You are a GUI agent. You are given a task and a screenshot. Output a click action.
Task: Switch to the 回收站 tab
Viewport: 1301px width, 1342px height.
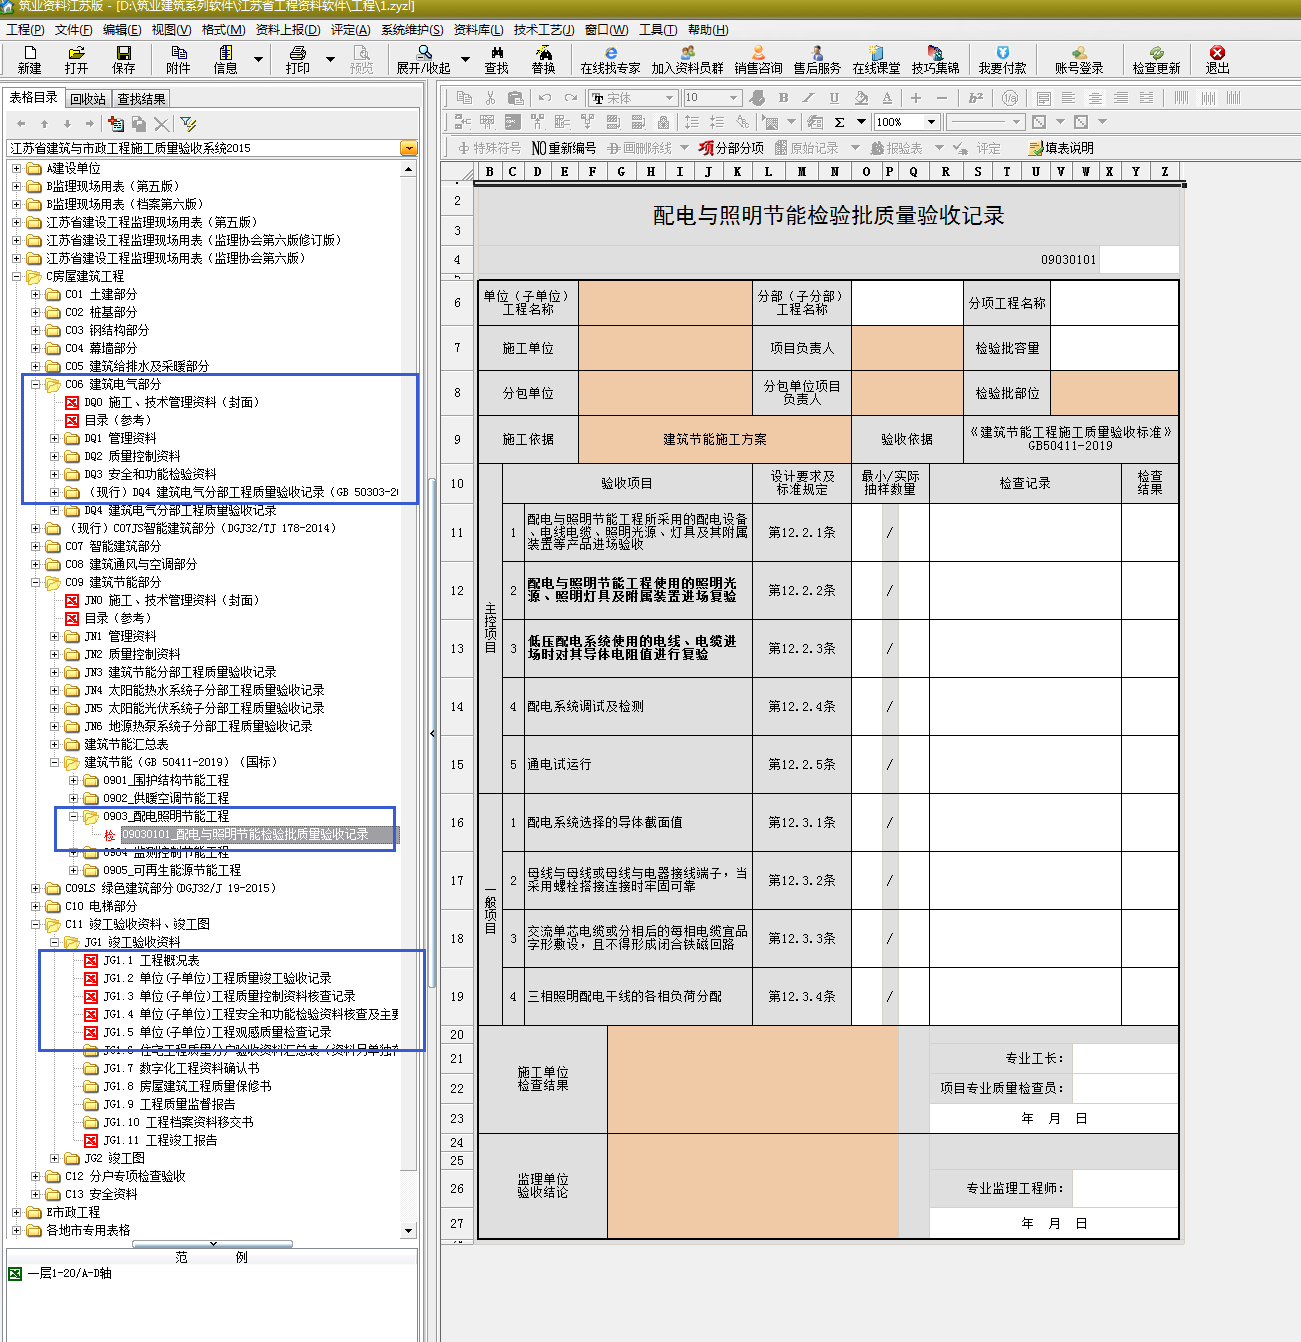point(88,99)
